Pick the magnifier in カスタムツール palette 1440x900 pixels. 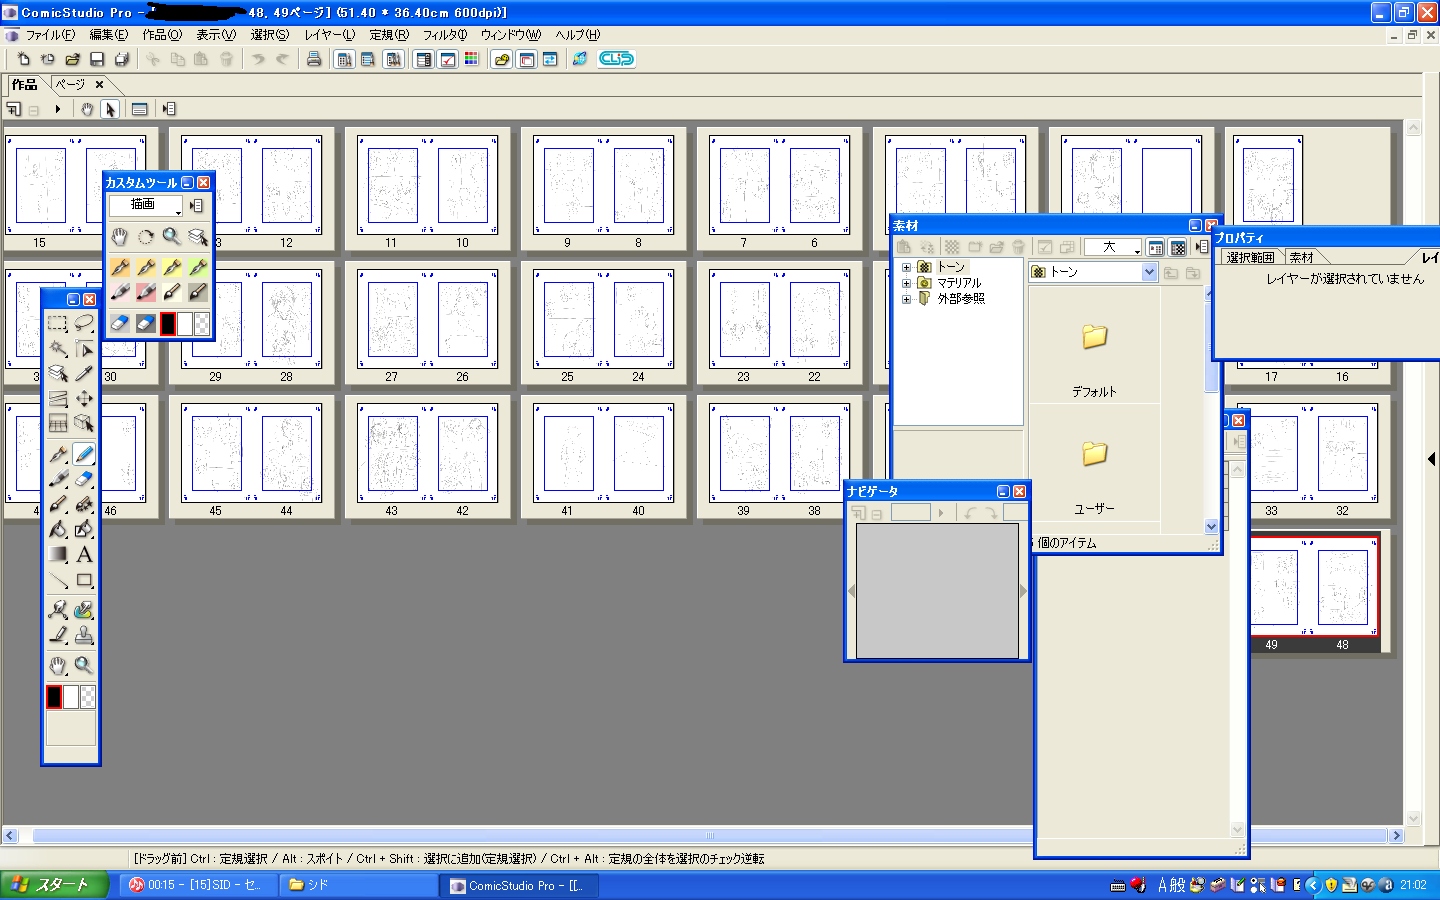172,236
